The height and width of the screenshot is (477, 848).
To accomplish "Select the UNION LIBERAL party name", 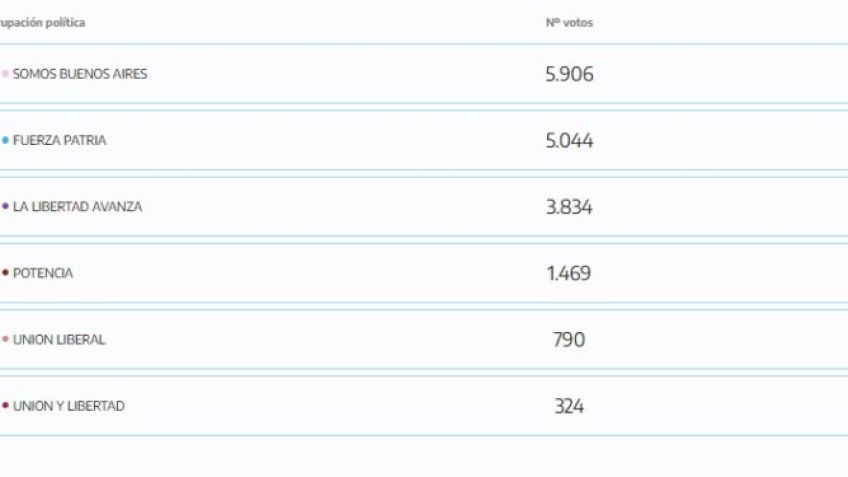I will point(59,340).
